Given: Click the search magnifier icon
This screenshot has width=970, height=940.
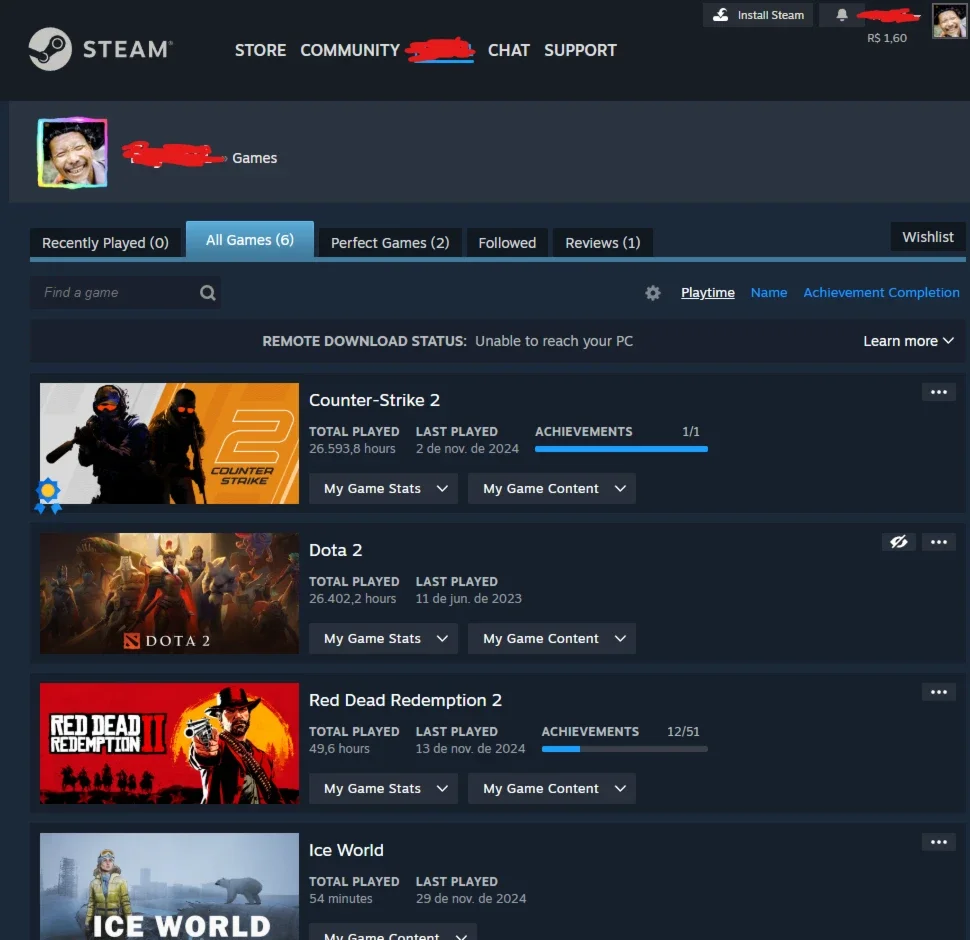Looking at the screenshot, I should click(208, 293).
